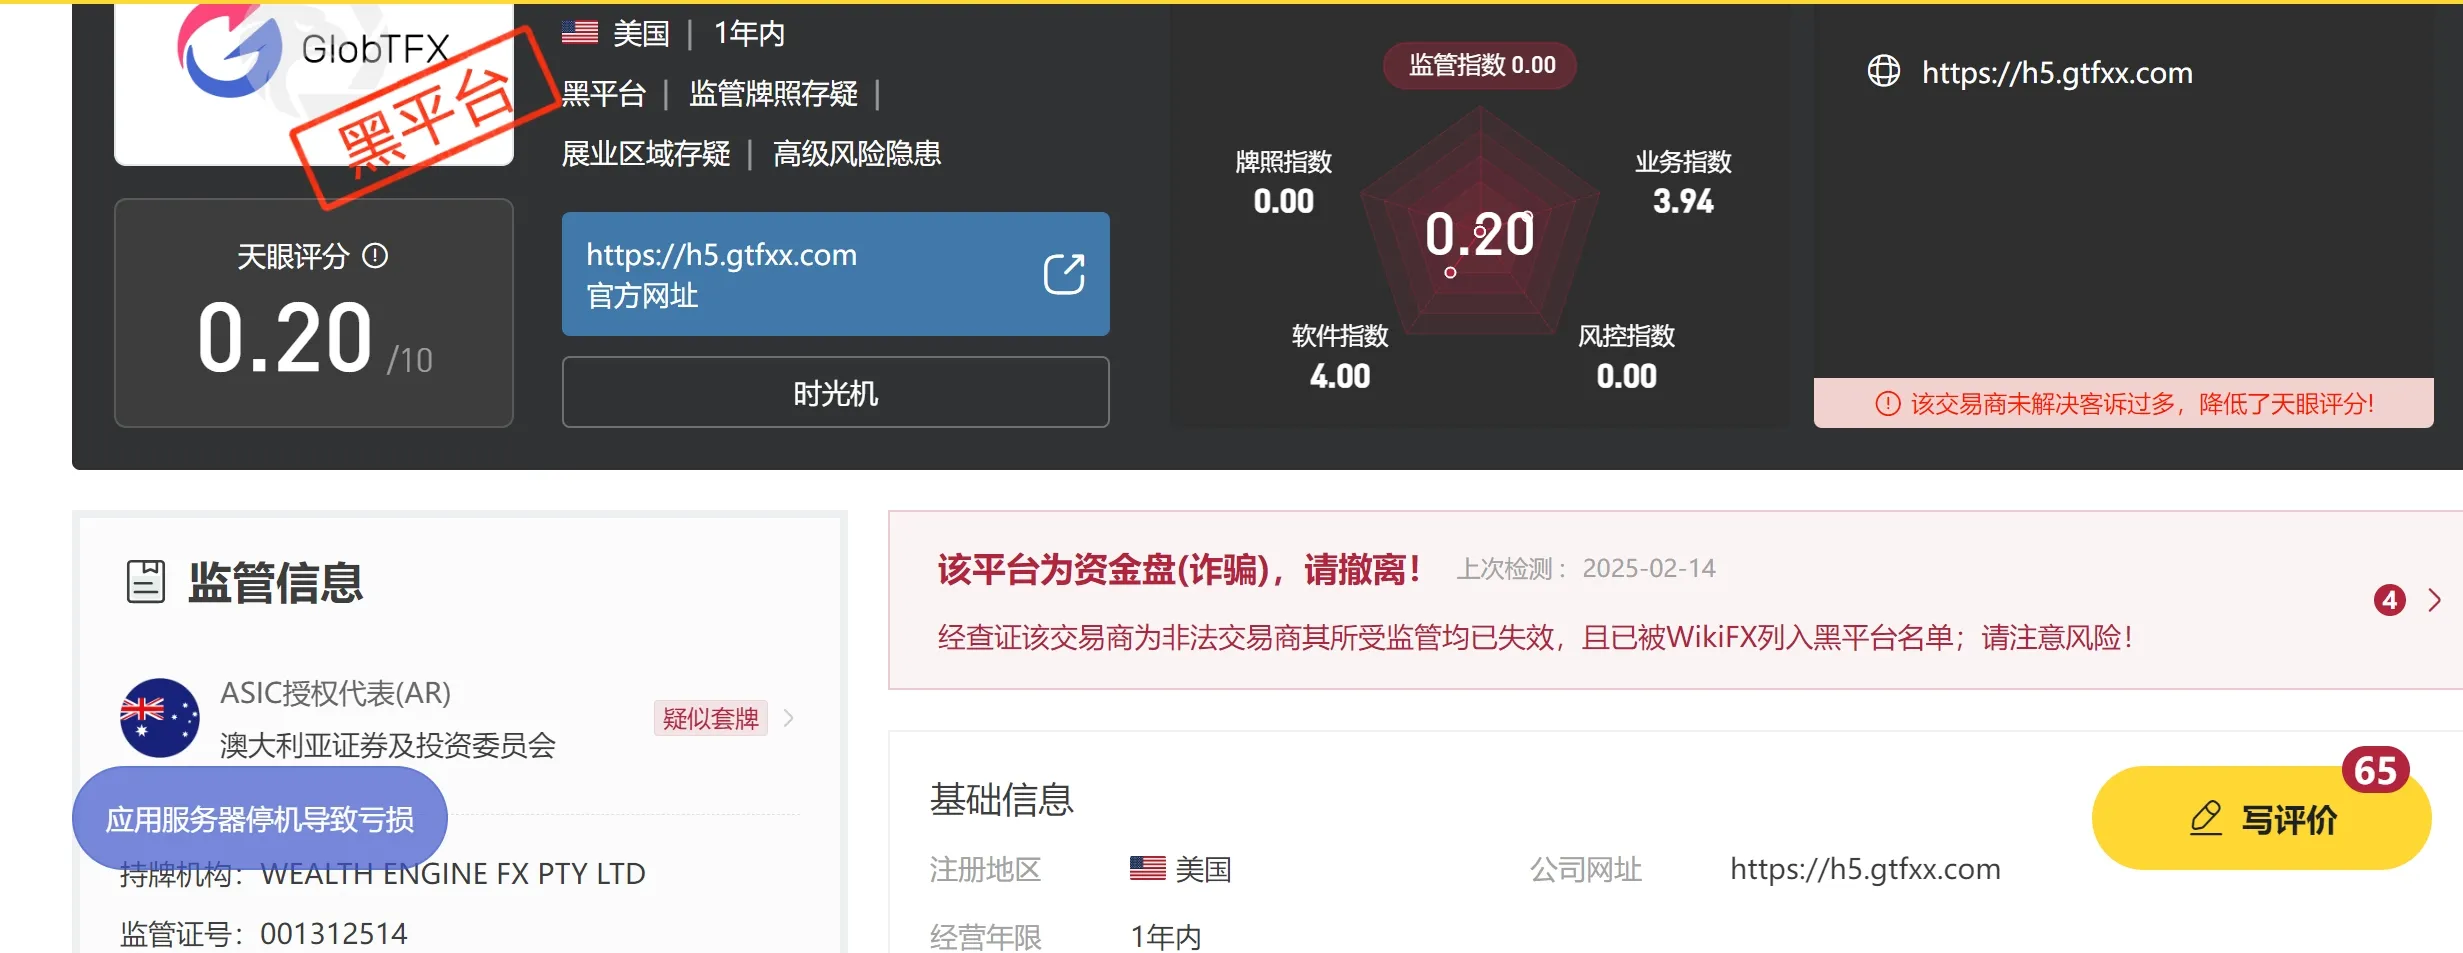Screen dimensions: 2463x953
Task: Click the 公司网址 label
Action: (x=1586, y=869)
